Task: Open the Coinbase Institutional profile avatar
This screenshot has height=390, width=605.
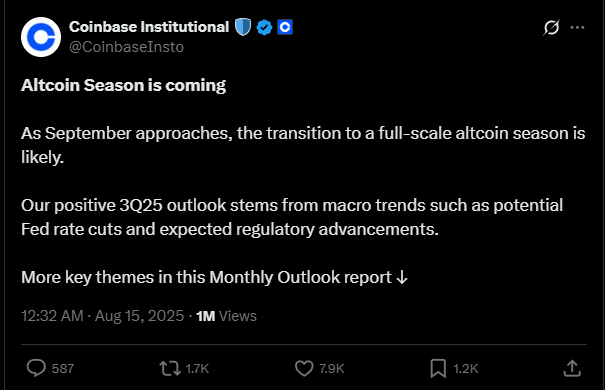Action: pos(41,37)
